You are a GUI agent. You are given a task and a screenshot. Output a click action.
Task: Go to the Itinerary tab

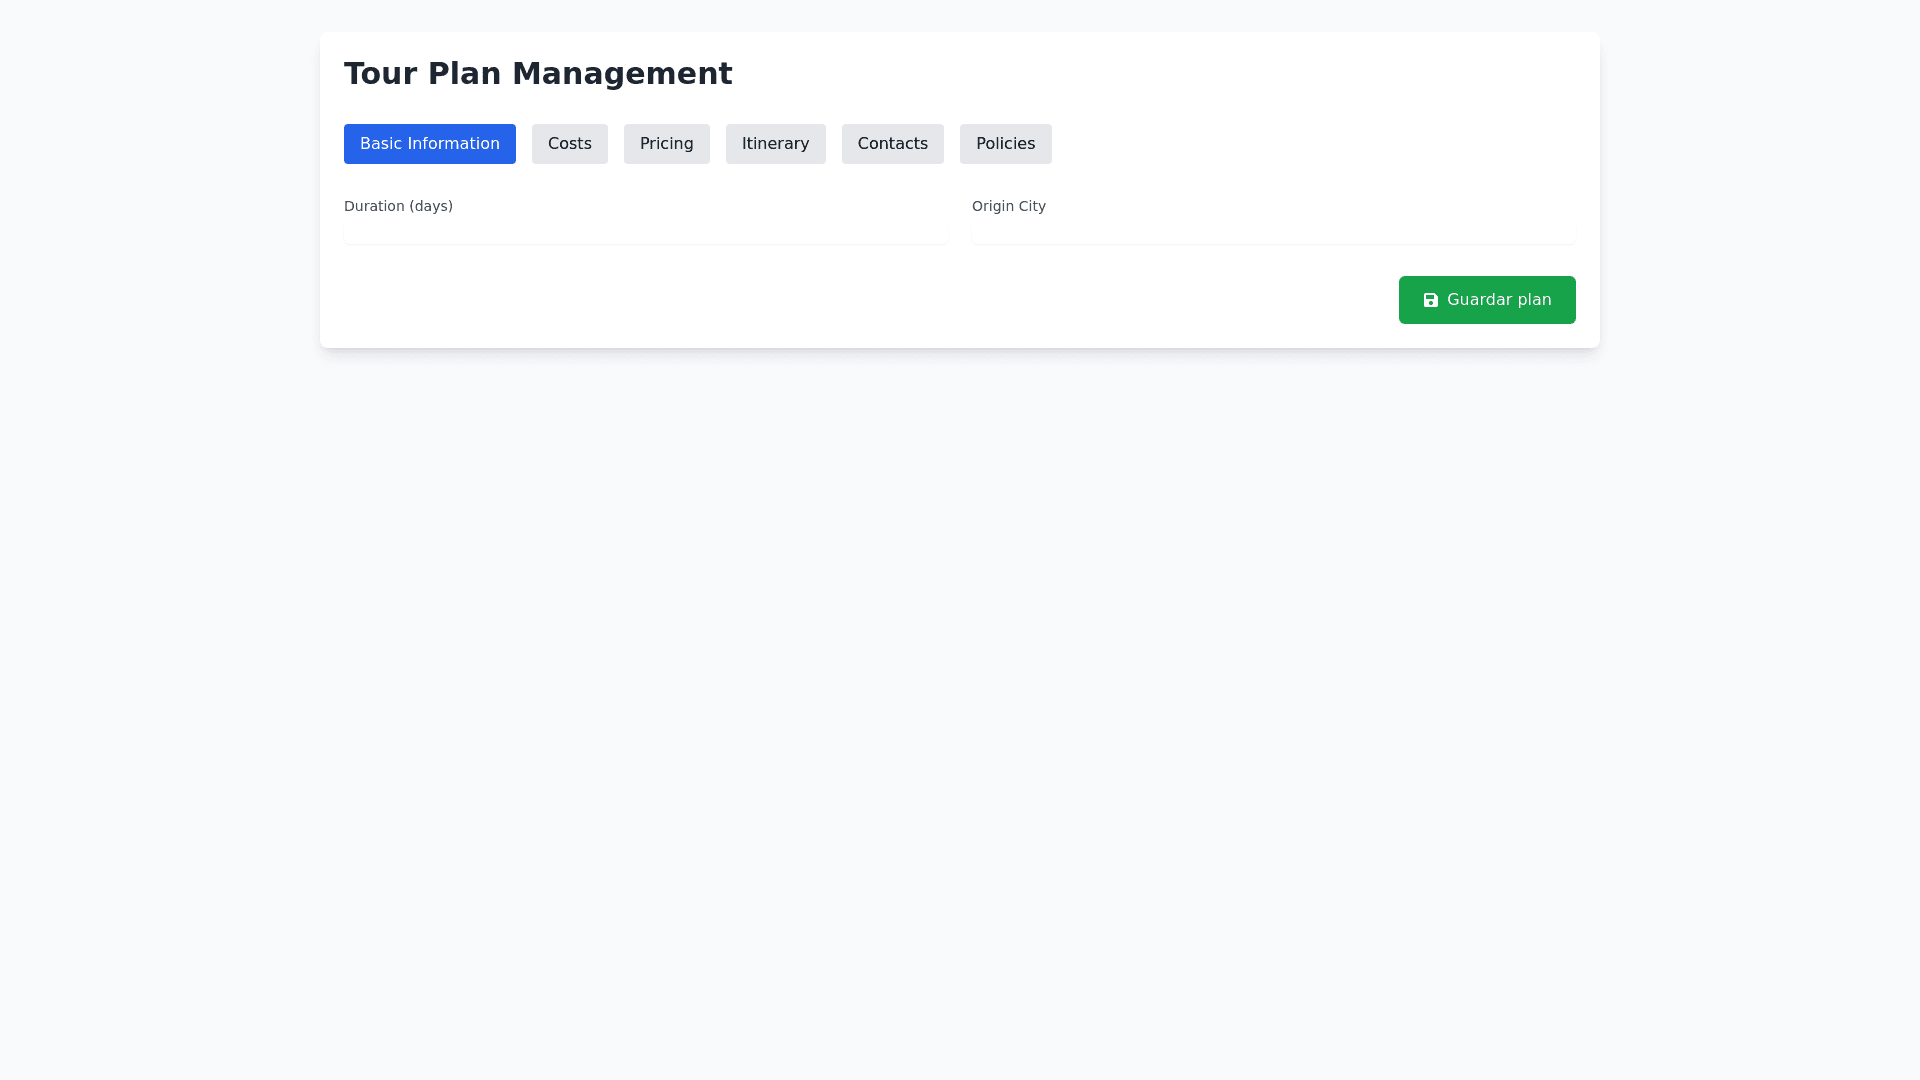pos(775,144)
